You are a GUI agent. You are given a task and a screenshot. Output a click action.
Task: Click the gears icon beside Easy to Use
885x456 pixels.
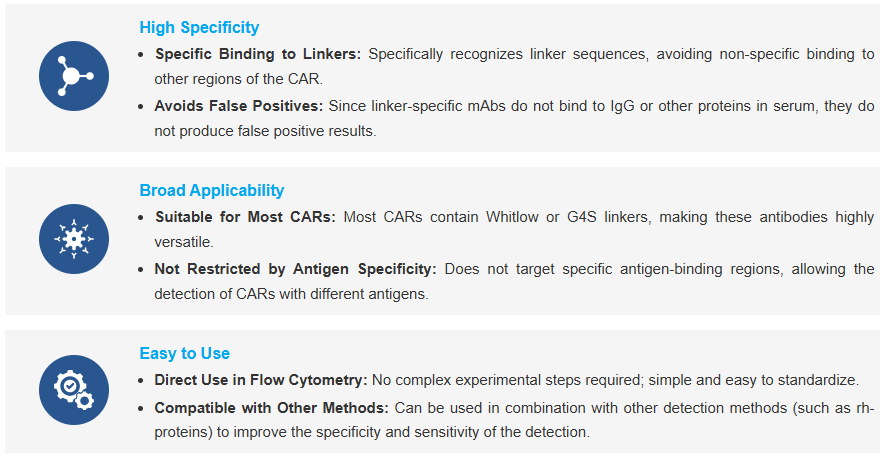point(74,390)
